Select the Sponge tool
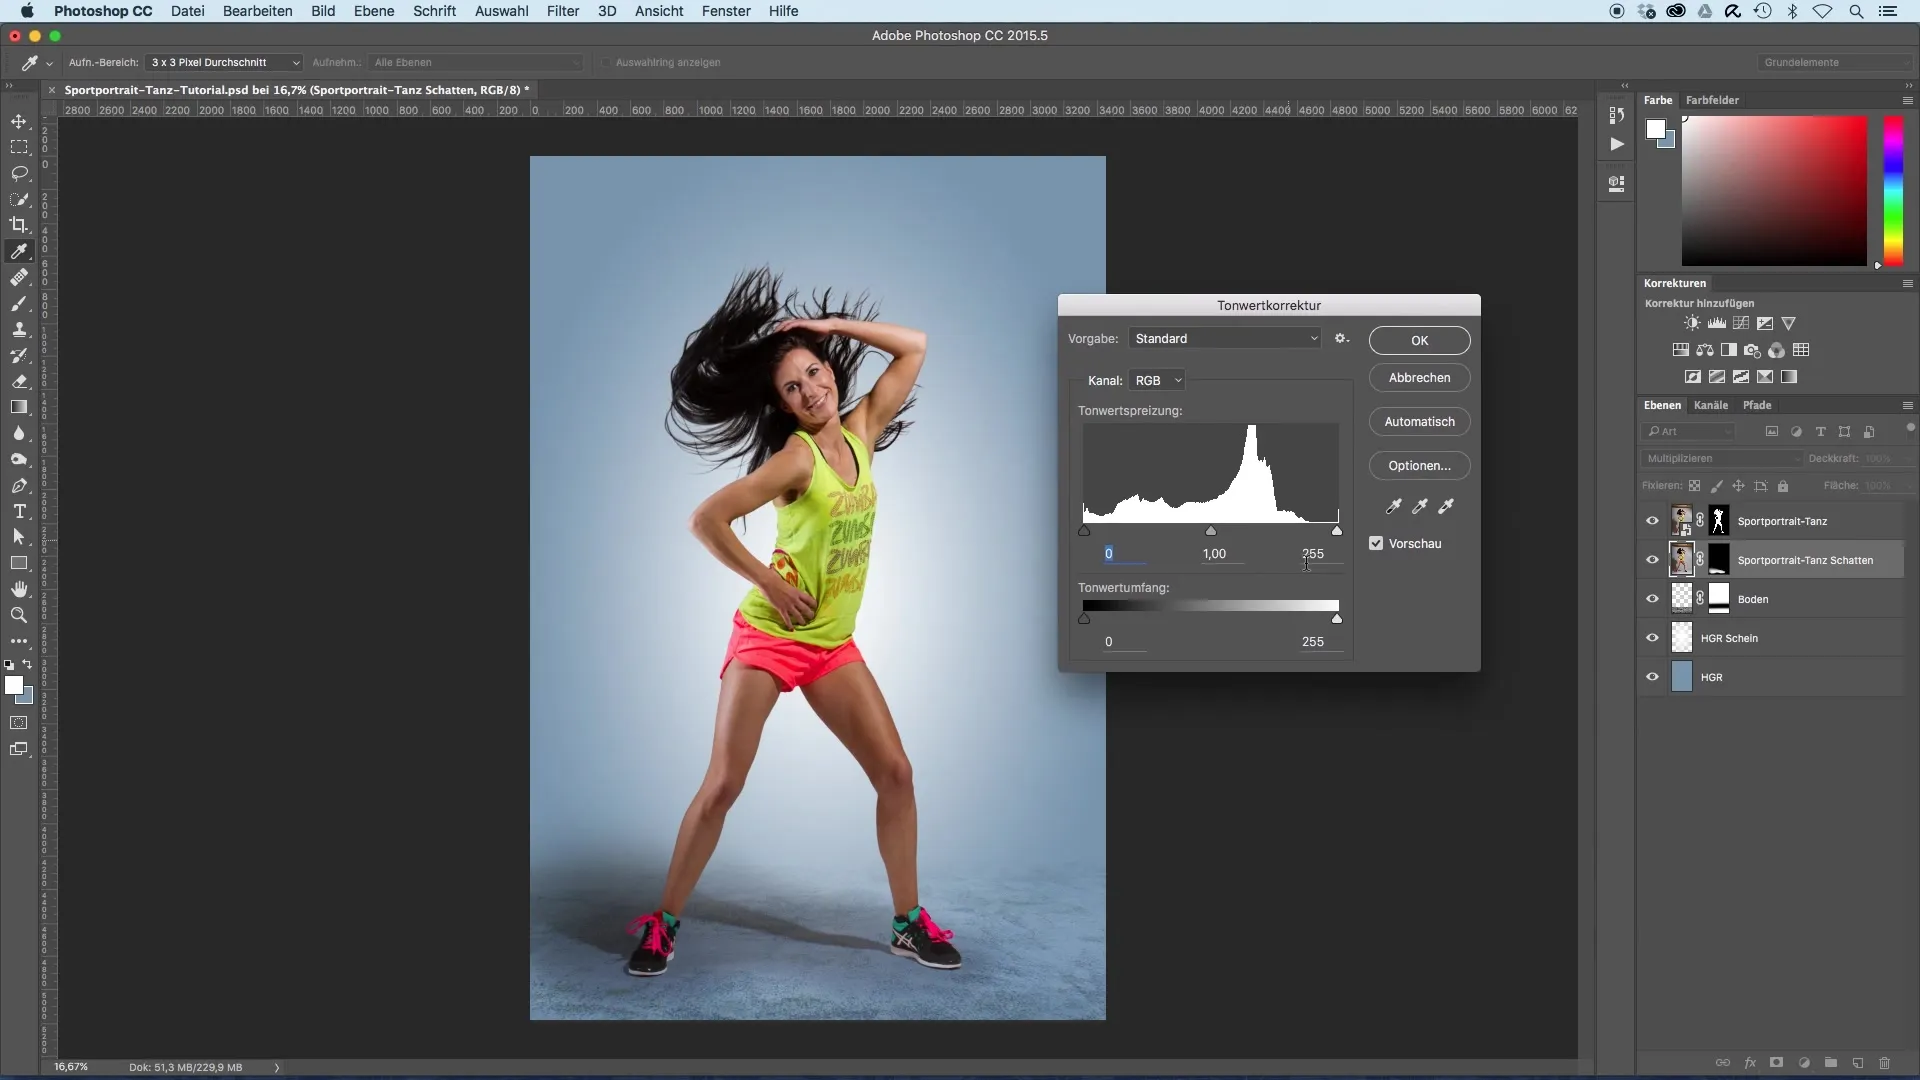The height and width of the screenshot is (1080, 1920). [x=19, y=459]
